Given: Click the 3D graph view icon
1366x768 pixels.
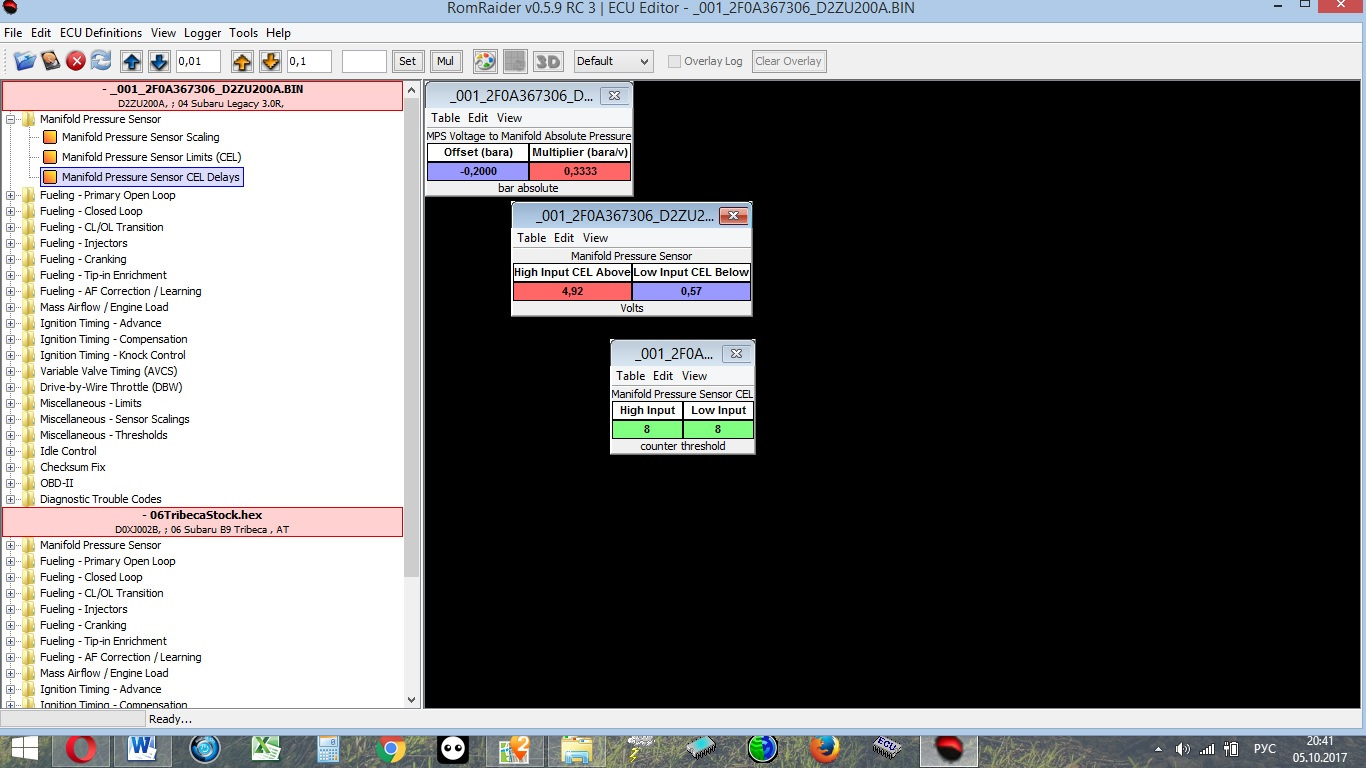Looking at the screenshot, I should point(548,61).
